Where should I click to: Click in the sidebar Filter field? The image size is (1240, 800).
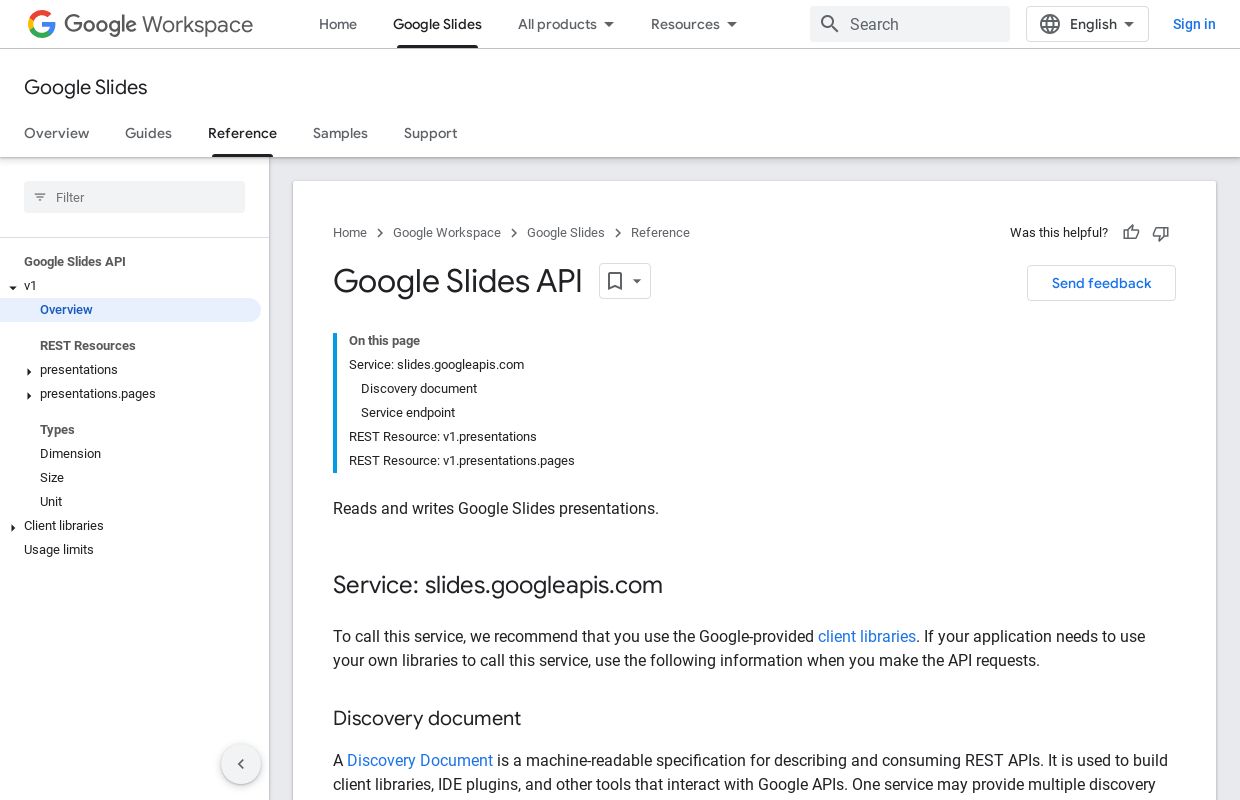coord(134,197)
